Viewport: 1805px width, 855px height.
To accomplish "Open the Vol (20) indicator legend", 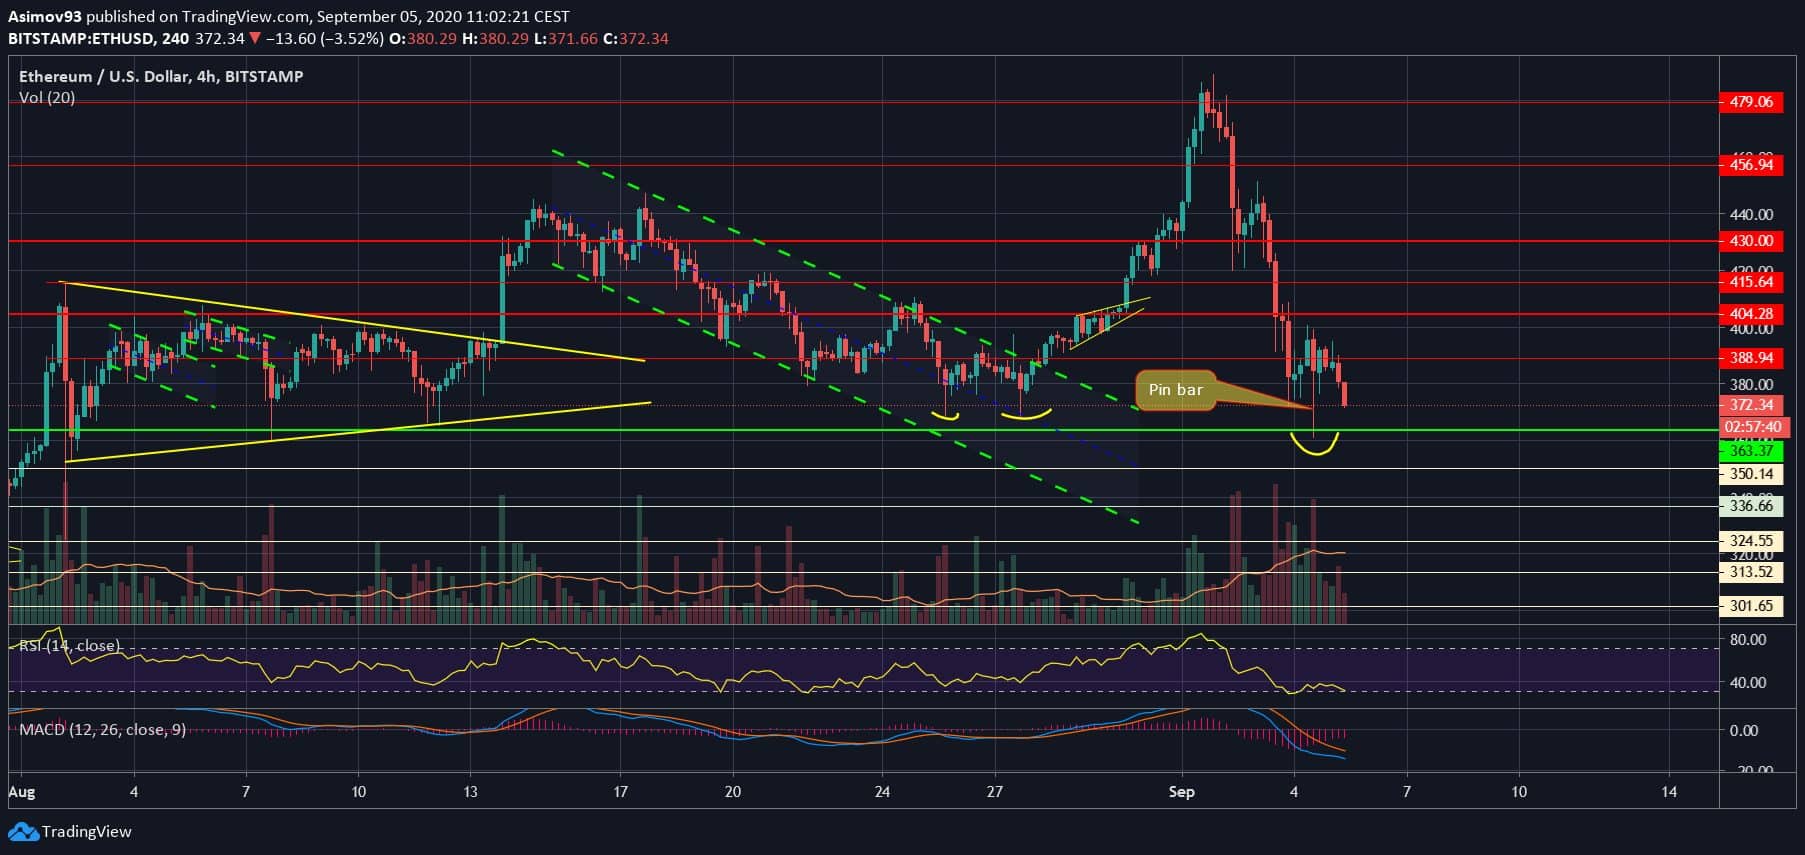I will [x=47, y=98].
